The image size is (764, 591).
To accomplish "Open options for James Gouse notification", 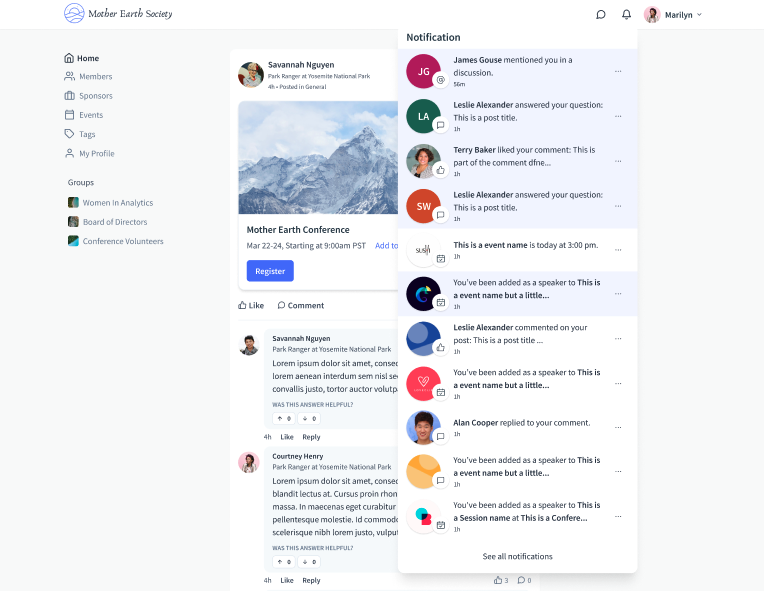I will (618, 71).
